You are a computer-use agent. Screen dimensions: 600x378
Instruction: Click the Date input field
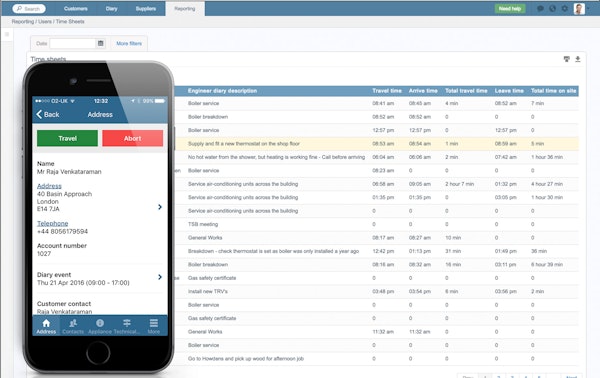pos(73,43)
